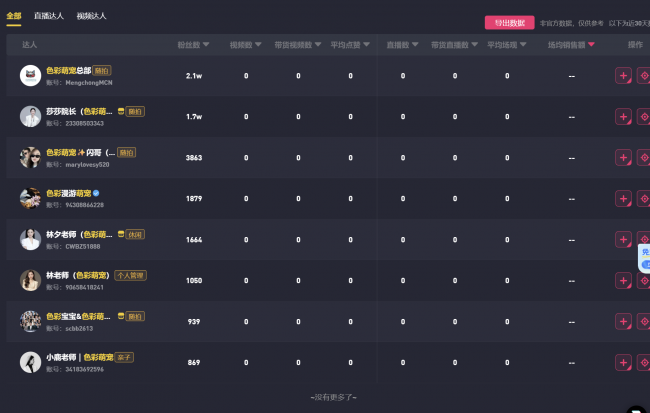Viewport: 650px width, 413px height.
Task: Click account text CWBZ51888
Action: click(x=82, y=246)
